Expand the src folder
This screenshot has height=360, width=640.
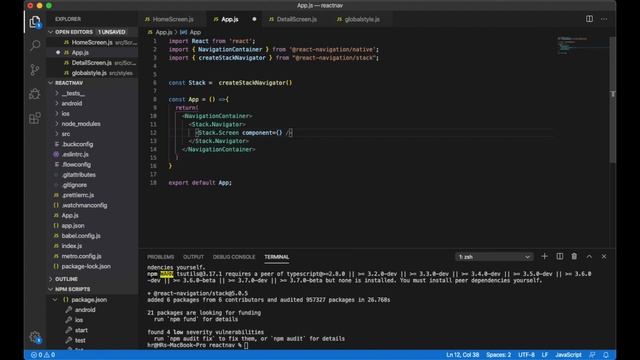click(66, 134)
